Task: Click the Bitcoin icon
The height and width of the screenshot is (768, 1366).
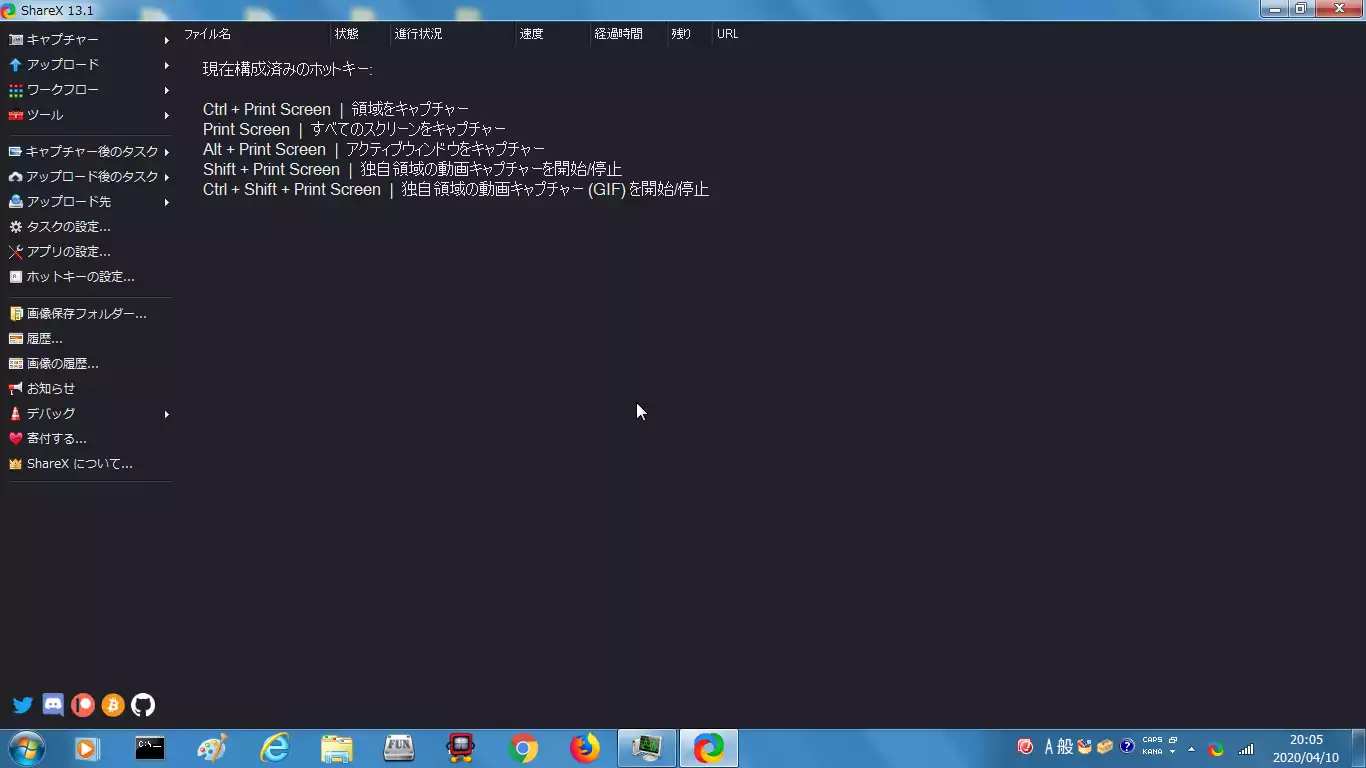Action: [113, 705]
